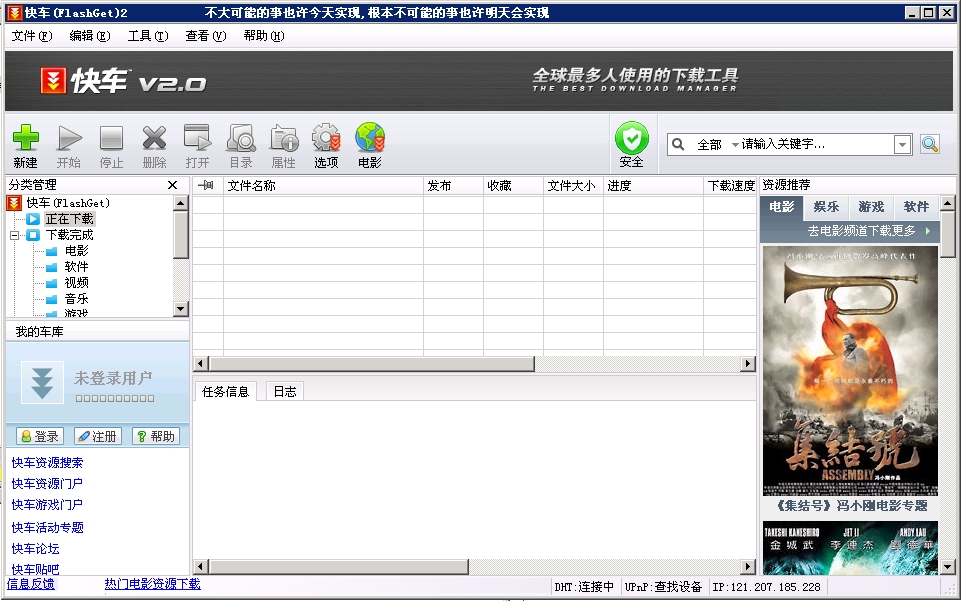This screenshot has width=961, height=601.
Task: Open the 快车游戏门户 link
Action: (x=47, y=504)
